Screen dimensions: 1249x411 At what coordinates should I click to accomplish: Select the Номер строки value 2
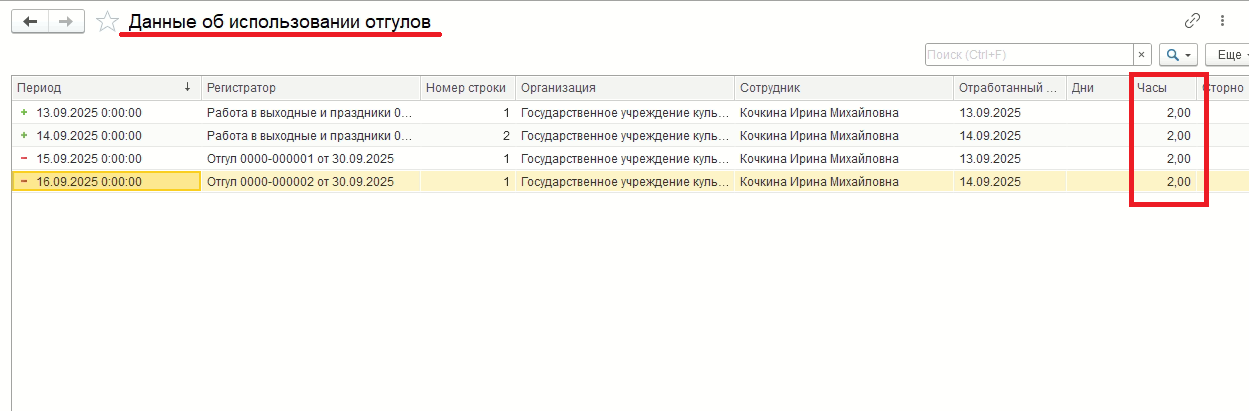click(467, 135)
